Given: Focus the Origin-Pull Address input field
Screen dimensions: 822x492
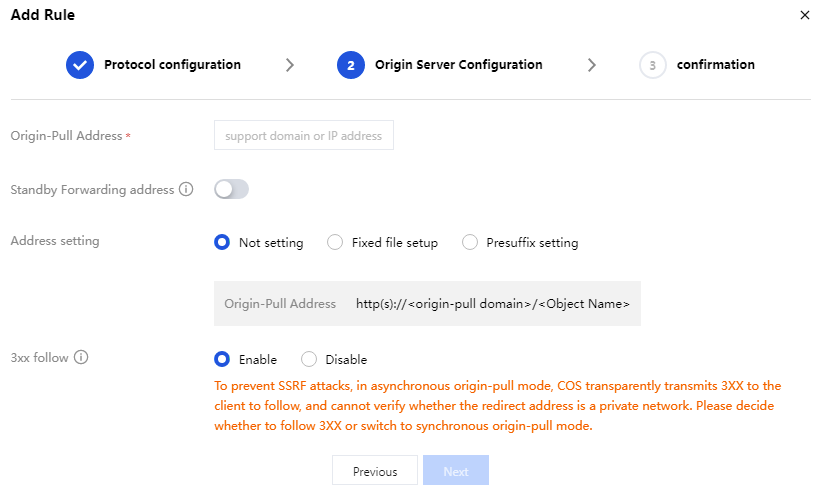Looking at the screenshot, I should pos(304,136).
